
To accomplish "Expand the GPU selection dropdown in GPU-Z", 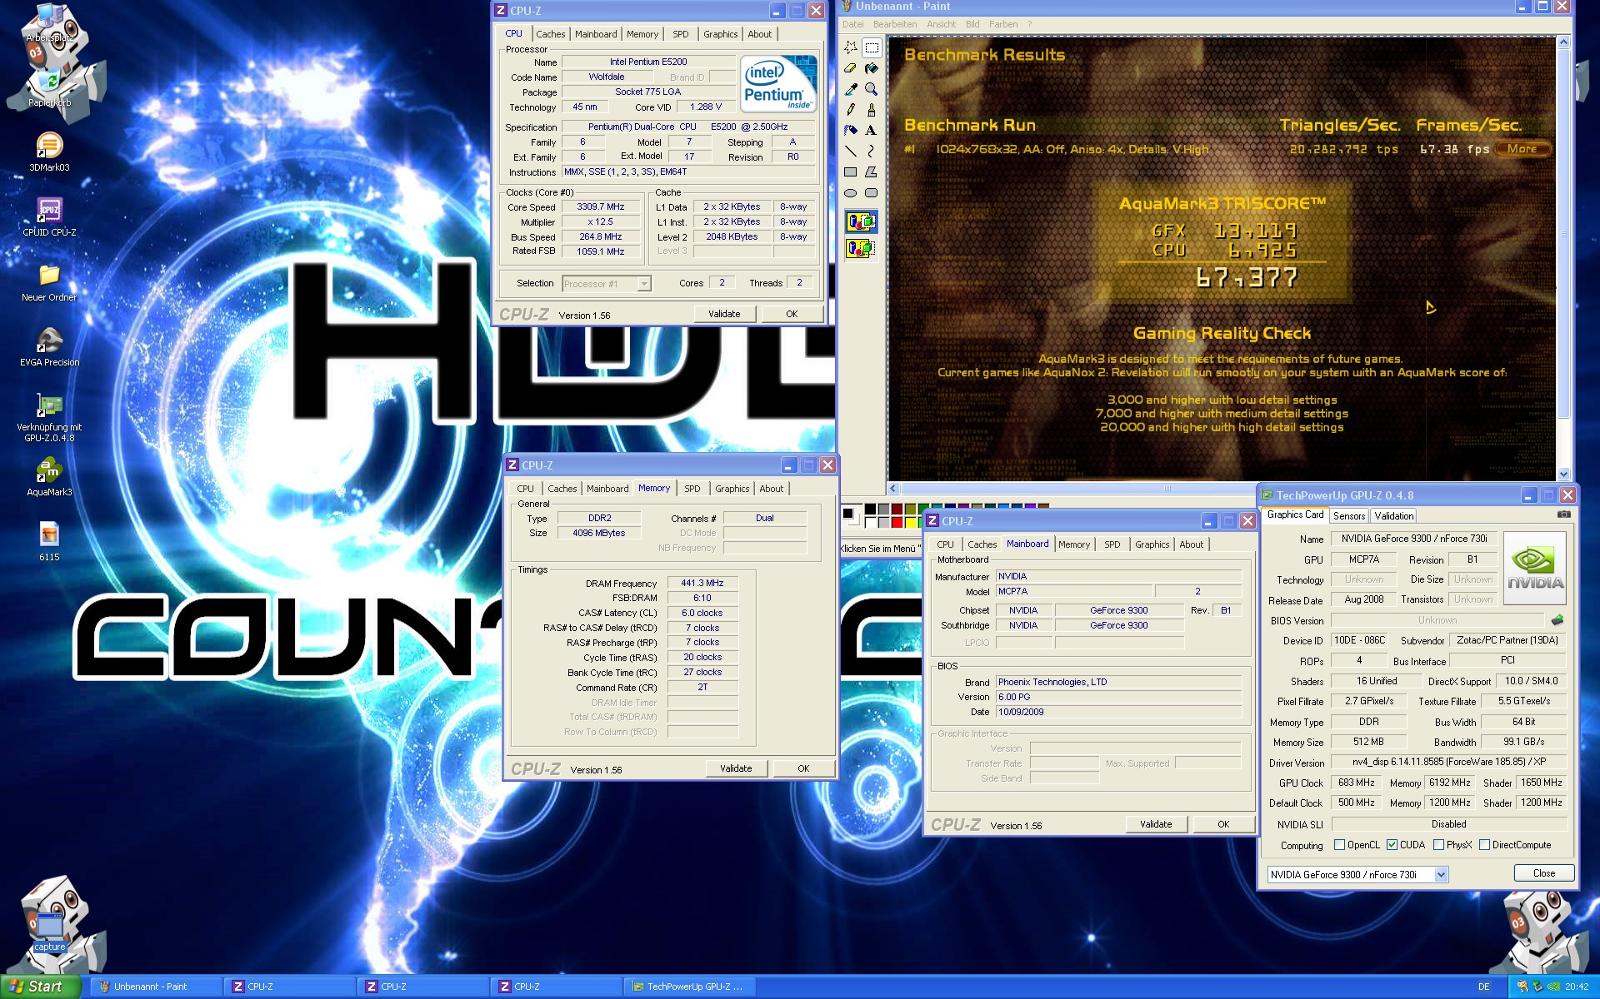I will (1441, 875).
